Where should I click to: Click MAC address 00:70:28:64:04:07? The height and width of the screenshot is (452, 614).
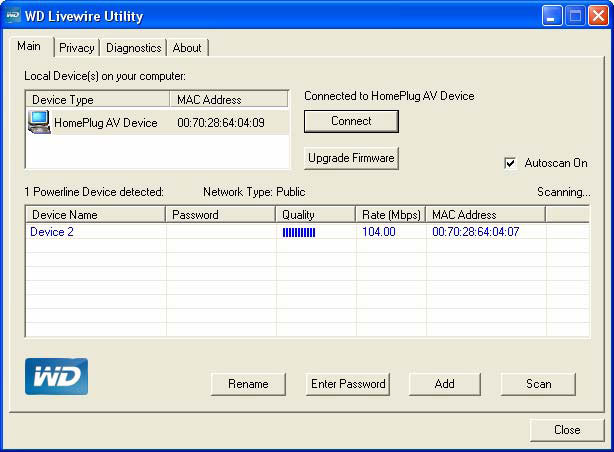[475, 232]
